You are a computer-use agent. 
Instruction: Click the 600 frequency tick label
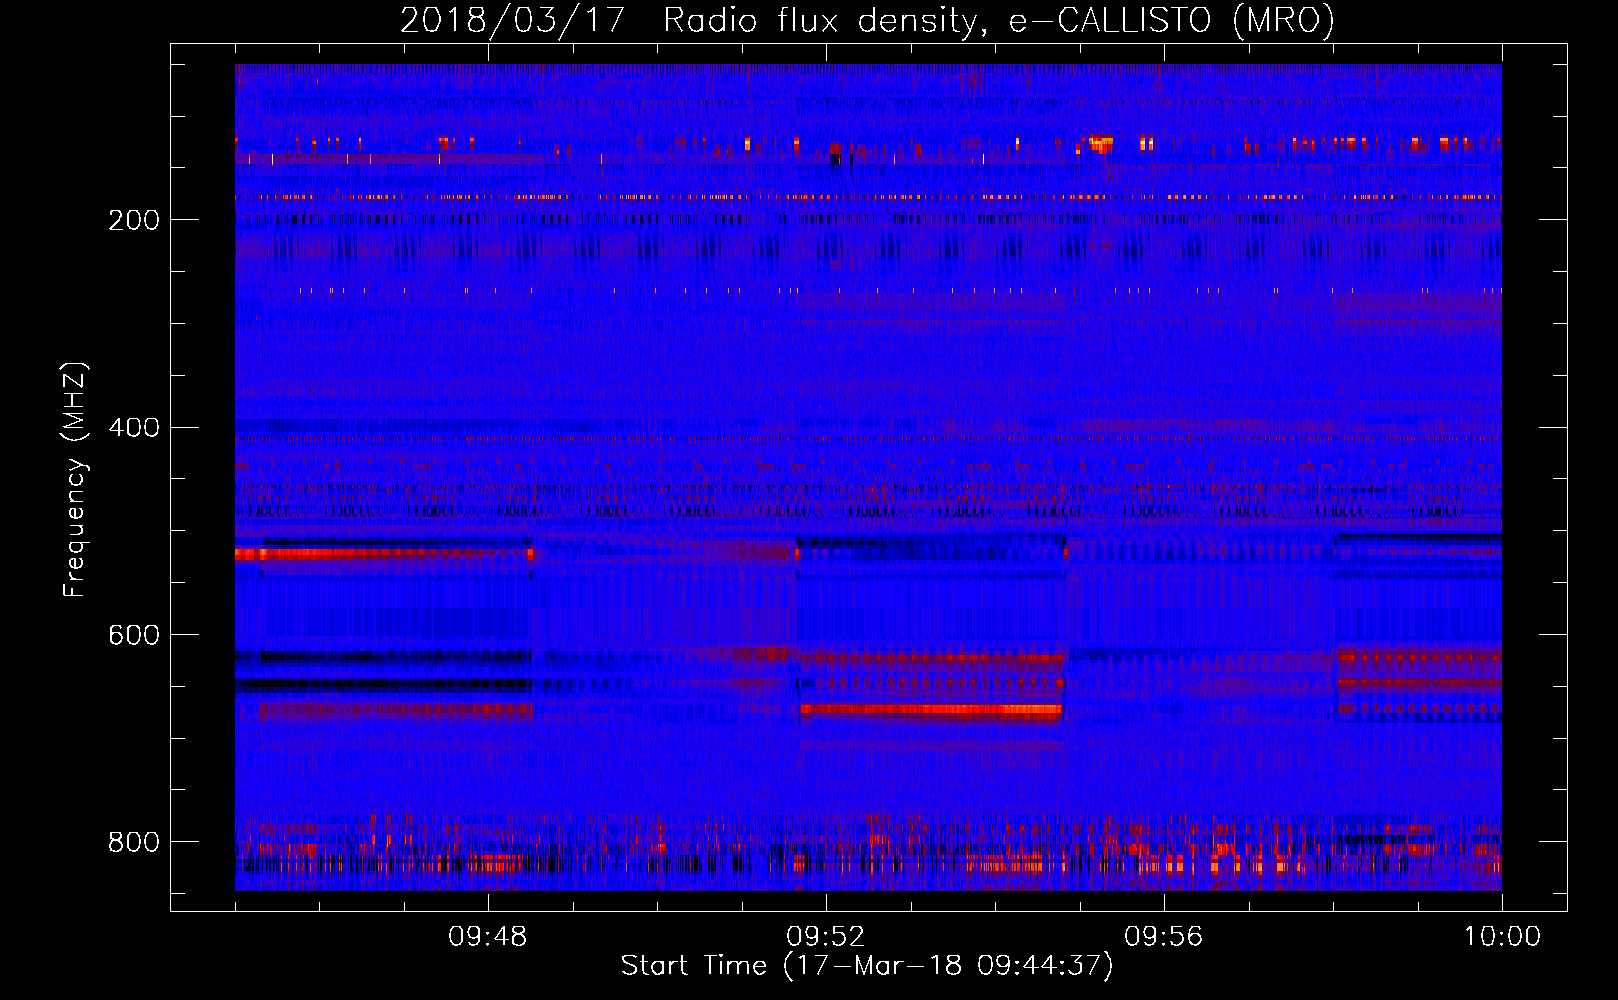coord(134,635)
